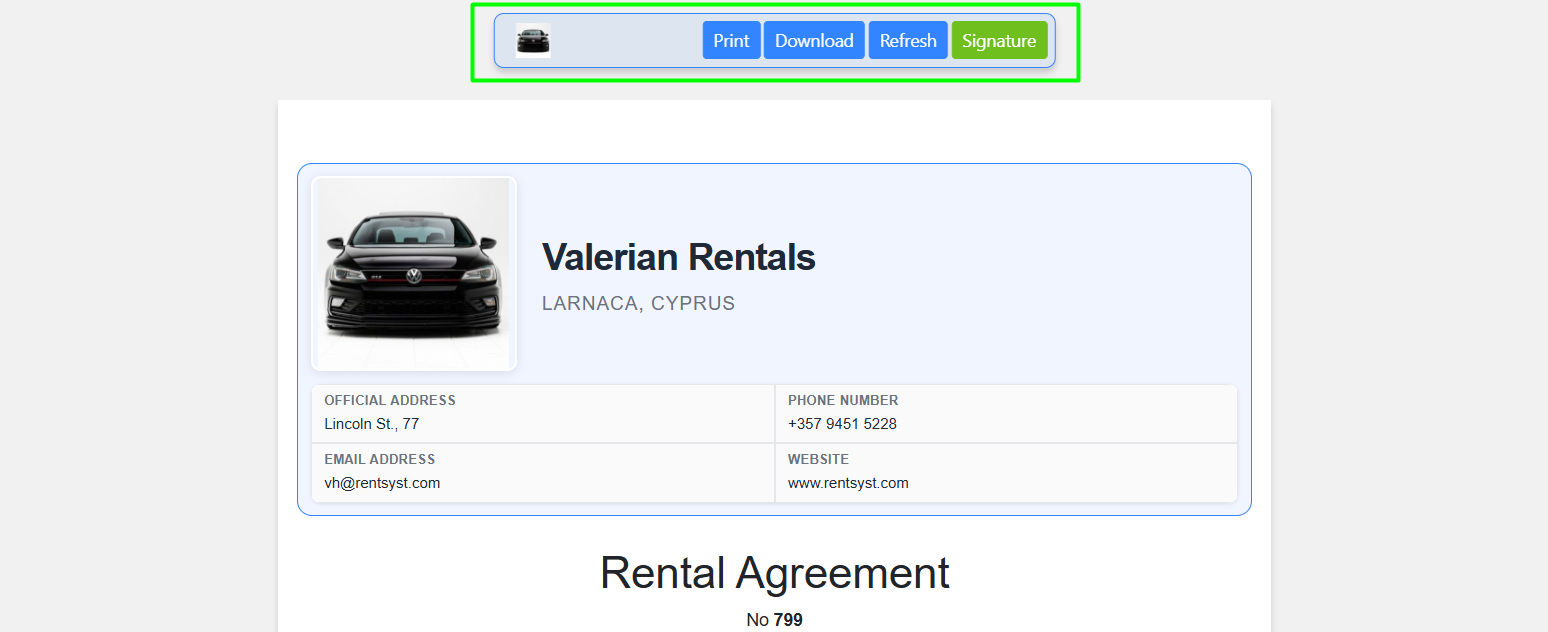Select the Lincoln St., 77 address
Image resolution: width=1548 pixels, height=632 pixels.
click(371, 424)
